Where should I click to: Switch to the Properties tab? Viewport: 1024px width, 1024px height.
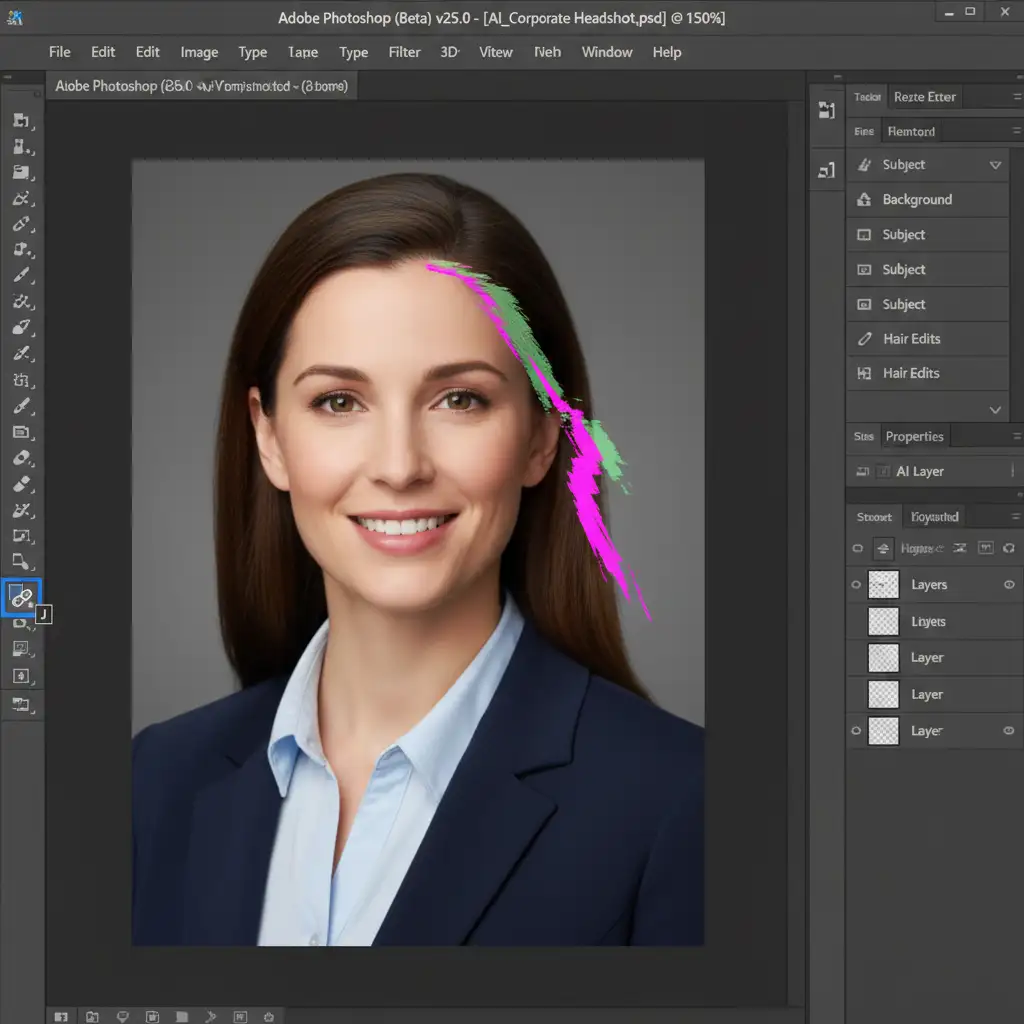(x=914, y=436)
